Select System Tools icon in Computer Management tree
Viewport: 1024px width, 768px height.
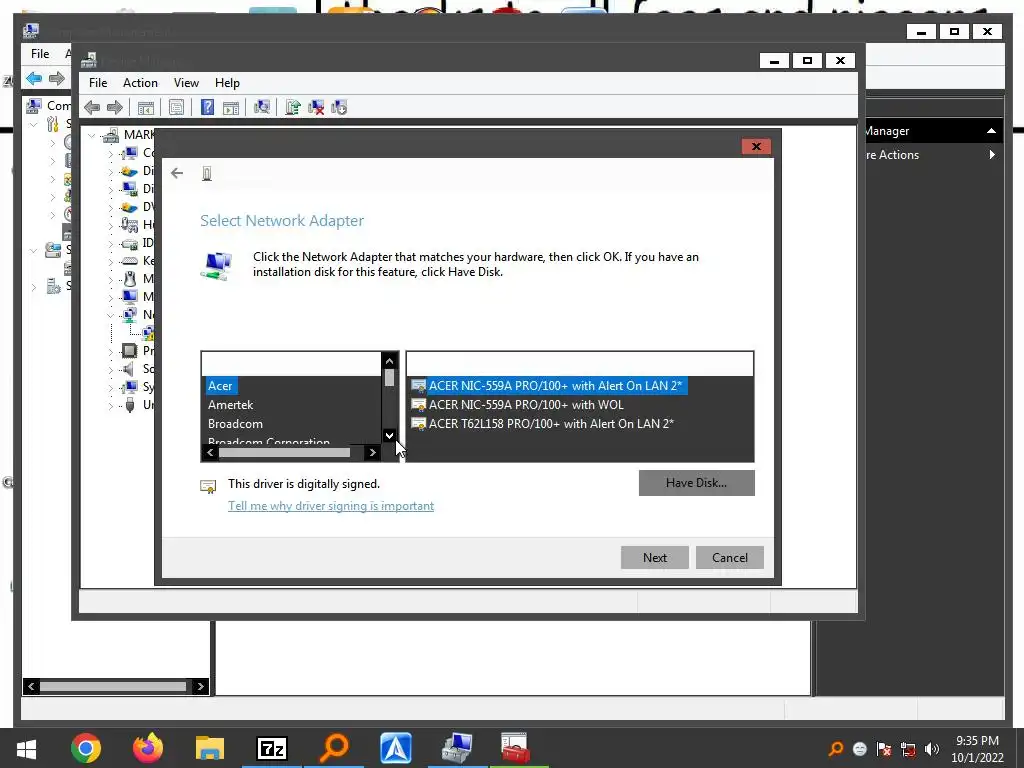click(x=52, y=124)
